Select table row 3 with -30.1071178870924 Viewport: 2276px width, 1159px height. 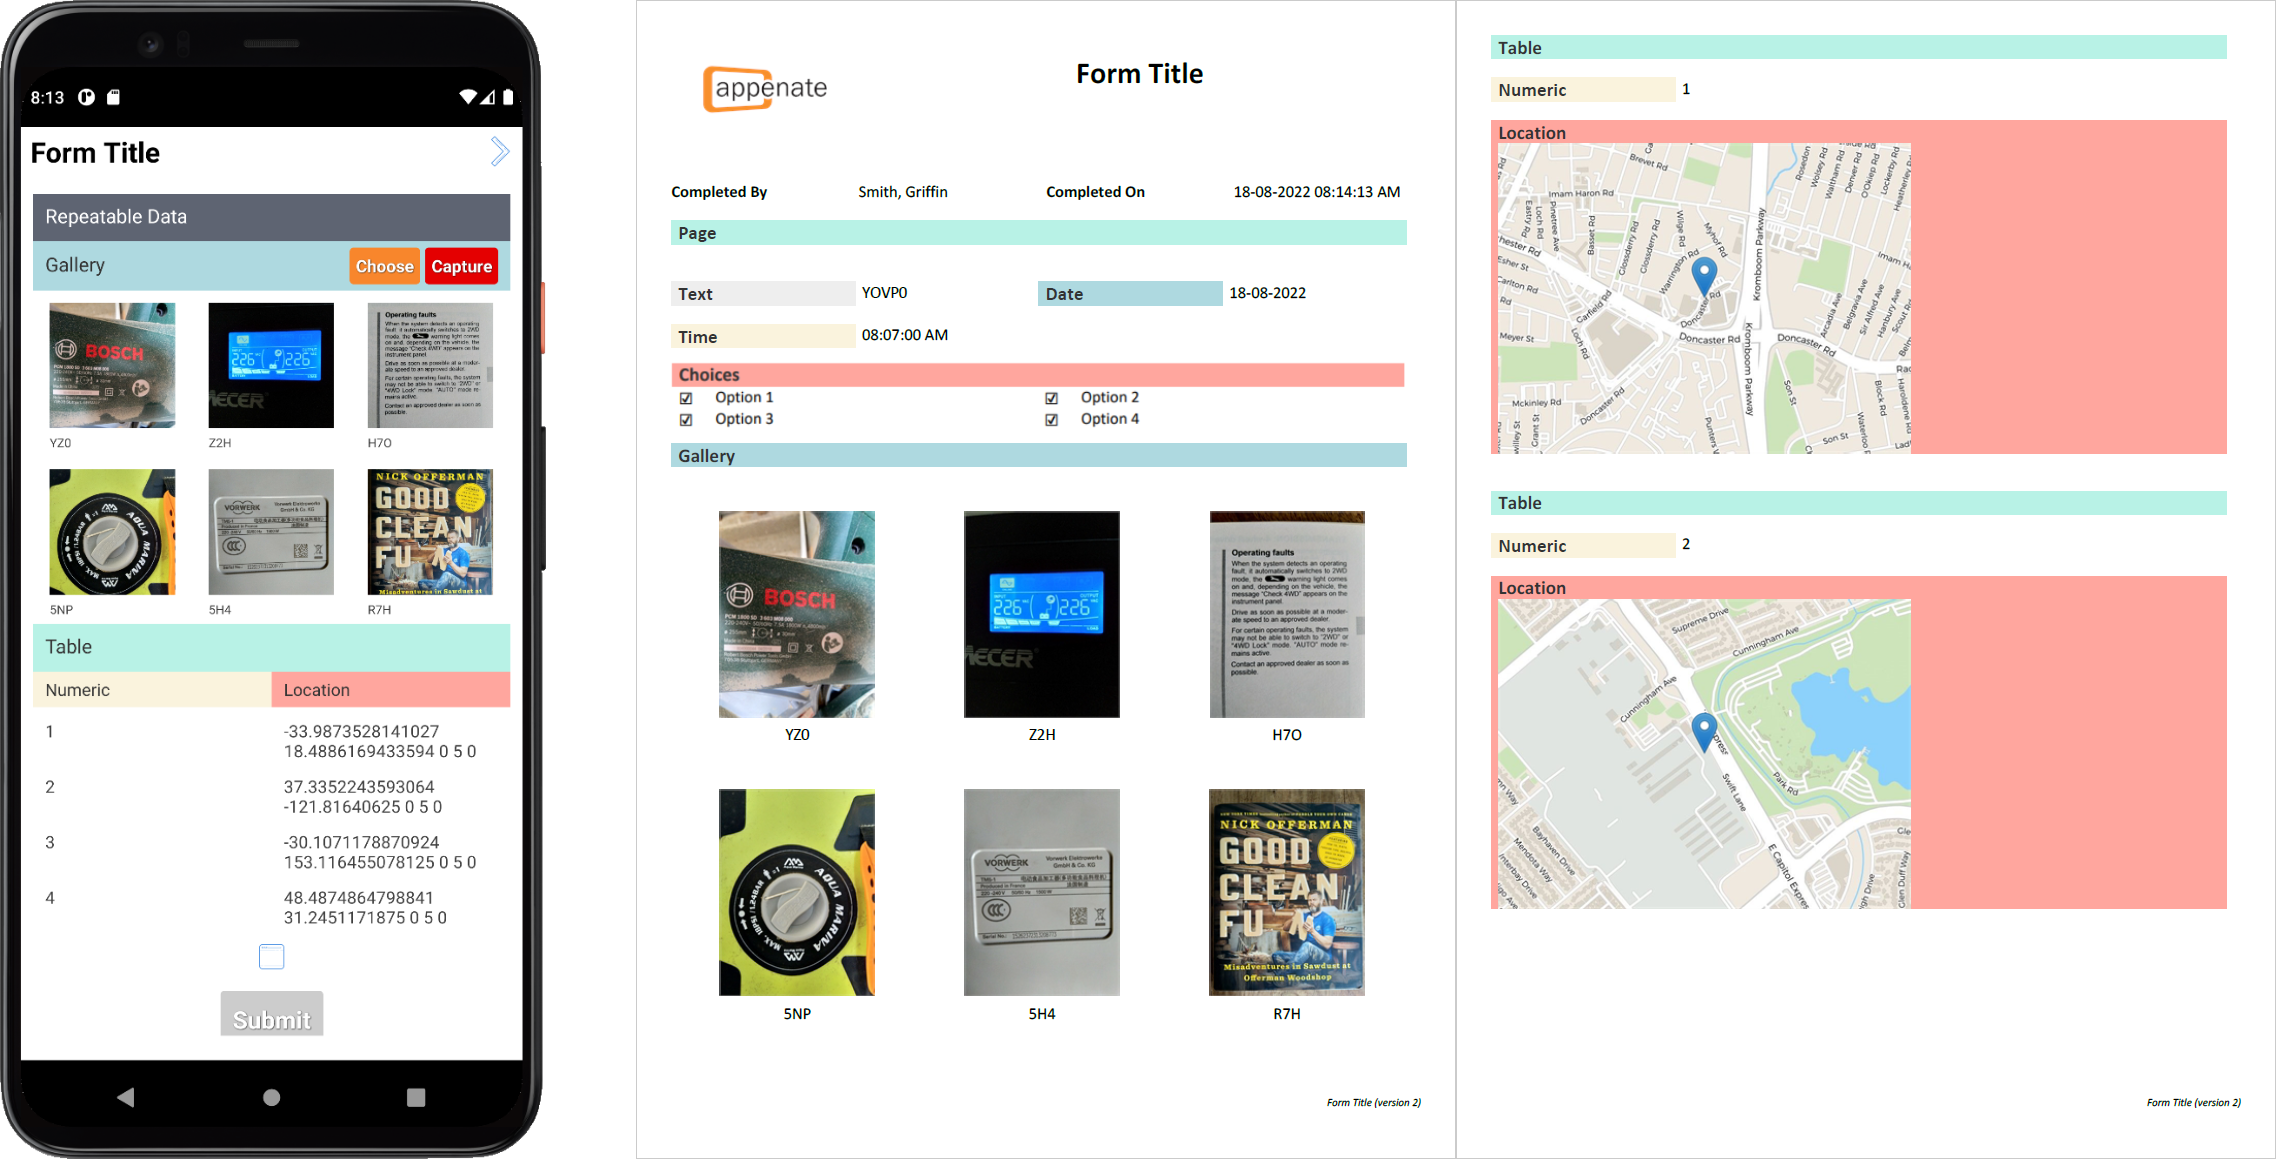point(271,852)
